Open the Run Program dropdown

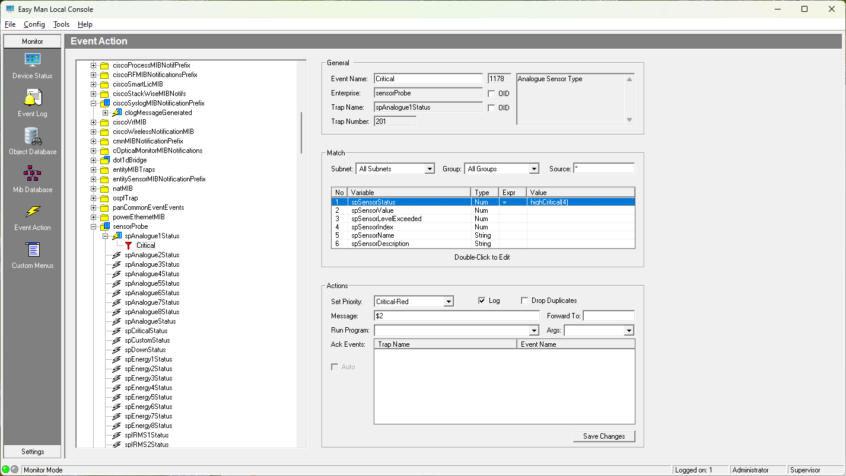pos(534,330)
